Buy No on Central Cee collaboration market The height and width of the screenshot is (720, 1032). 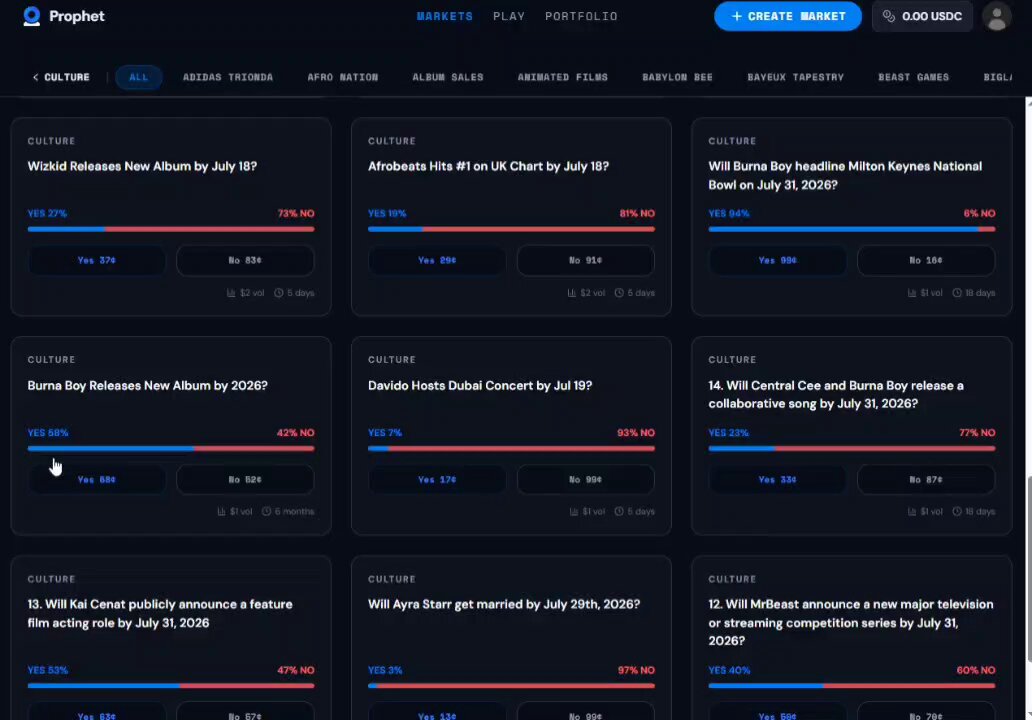[x=926, y=480]
